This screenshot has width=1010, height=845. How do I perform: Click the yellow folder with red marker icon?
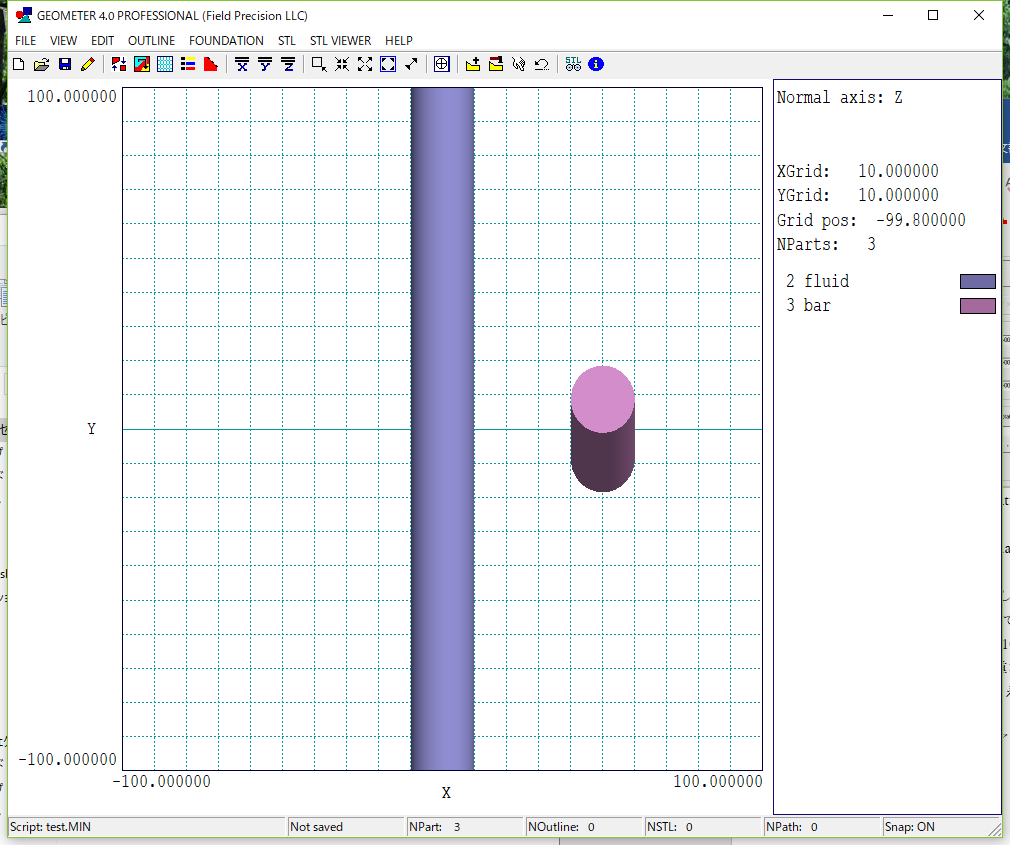496,64
